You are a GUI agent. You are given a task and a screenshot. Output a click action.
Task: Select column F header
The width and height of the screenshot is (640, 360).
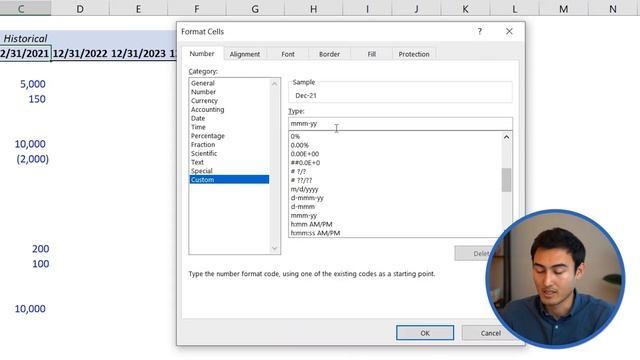pyautogui.click(x=197, y=9)
